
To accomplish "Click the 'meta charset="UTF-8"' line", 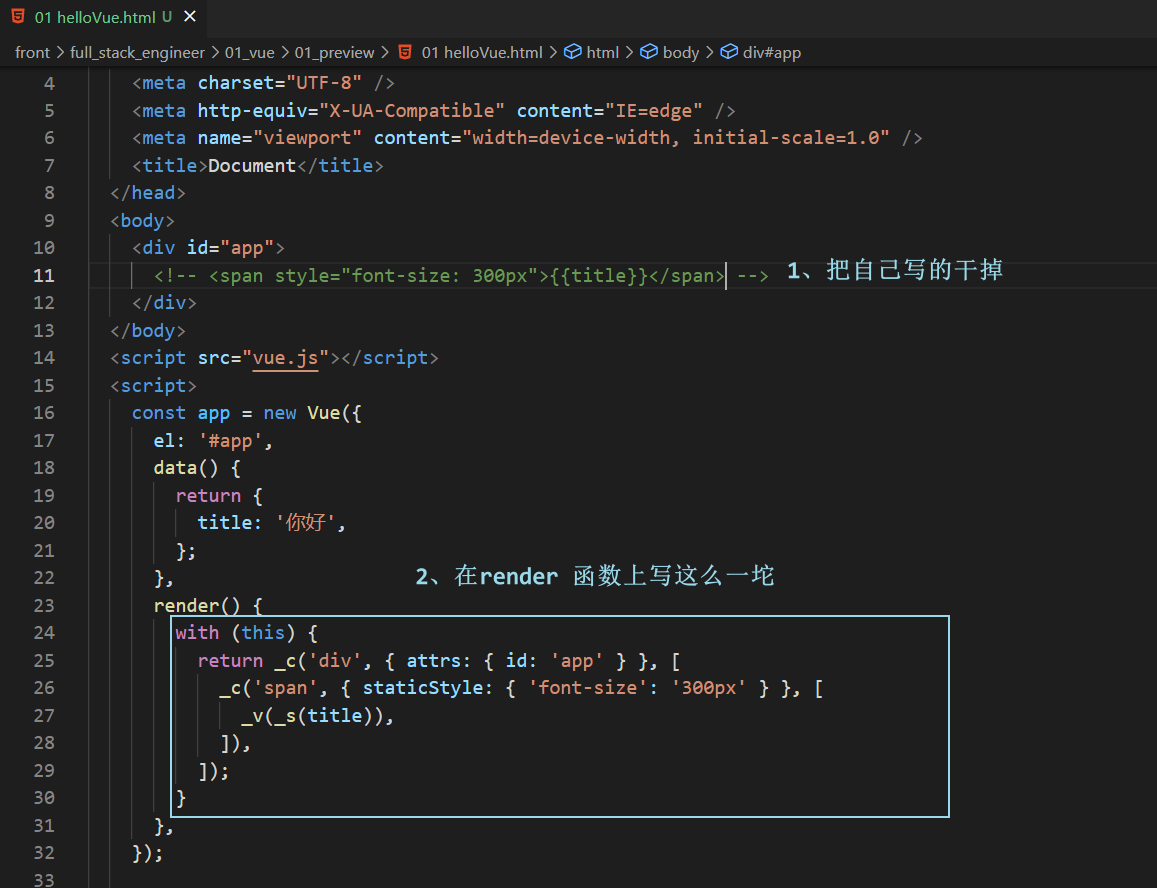I will point(263,83).
